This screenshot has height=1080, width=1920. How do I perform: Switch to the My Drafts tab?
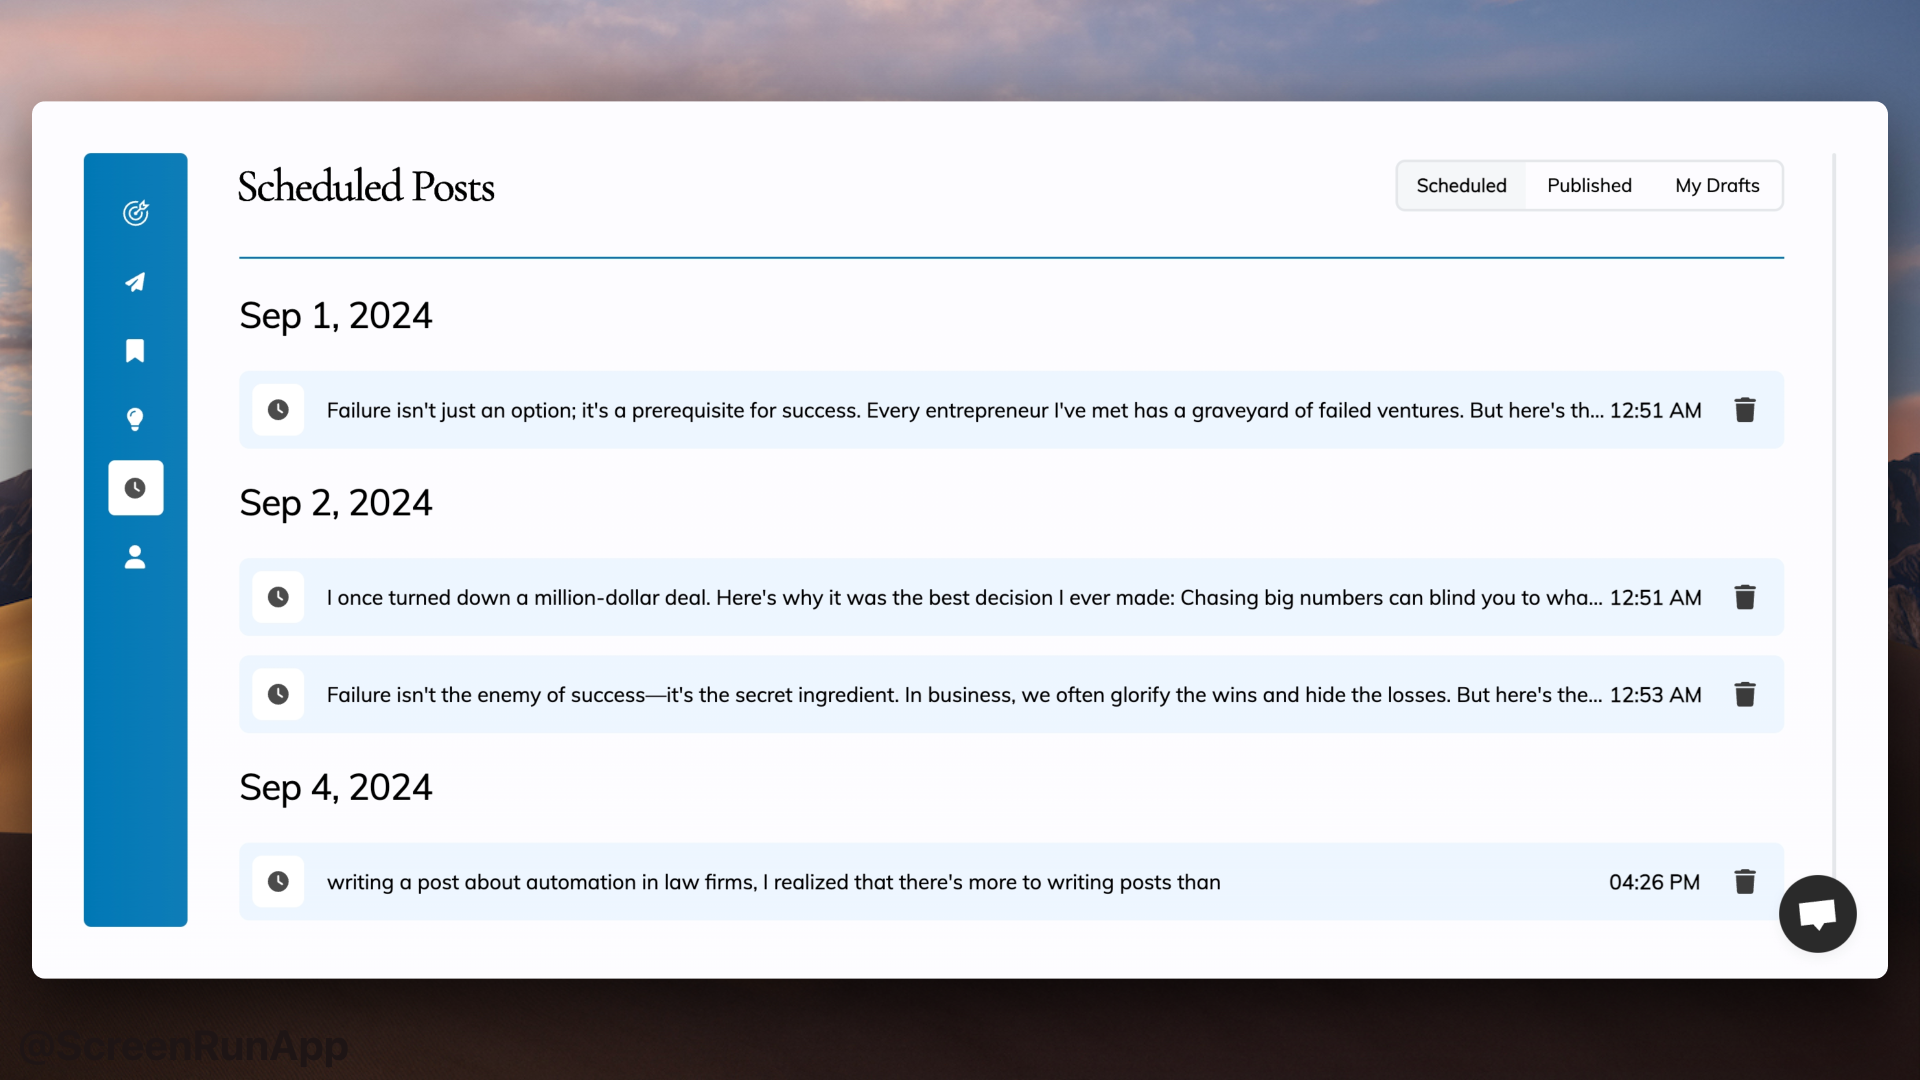(1717, 186)
